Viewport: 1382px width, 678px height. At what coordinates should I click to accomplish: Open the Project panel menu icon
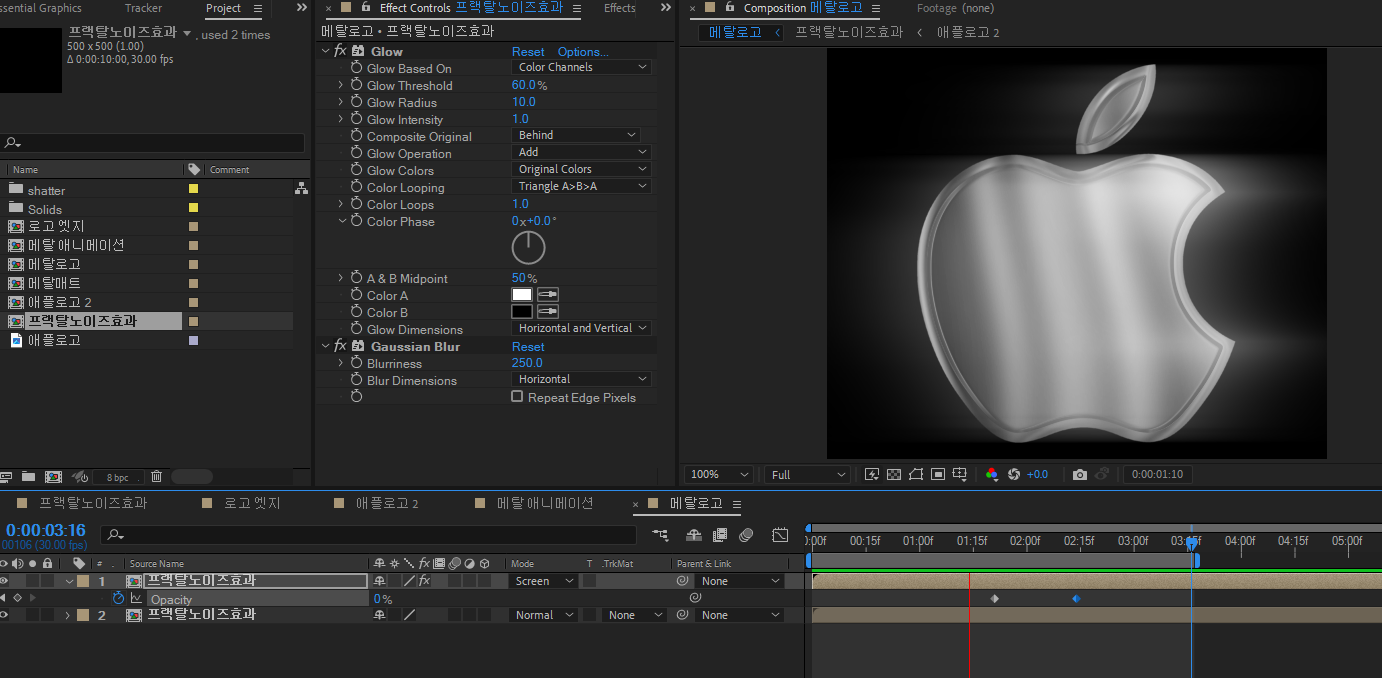pos(258,9)
